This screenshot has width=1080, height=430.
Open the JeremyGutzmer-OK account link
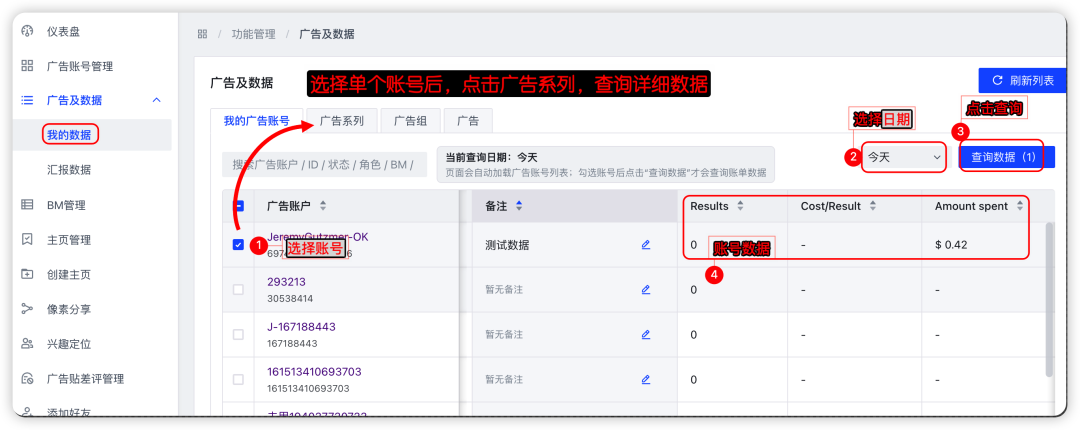[x=318, y=237]
